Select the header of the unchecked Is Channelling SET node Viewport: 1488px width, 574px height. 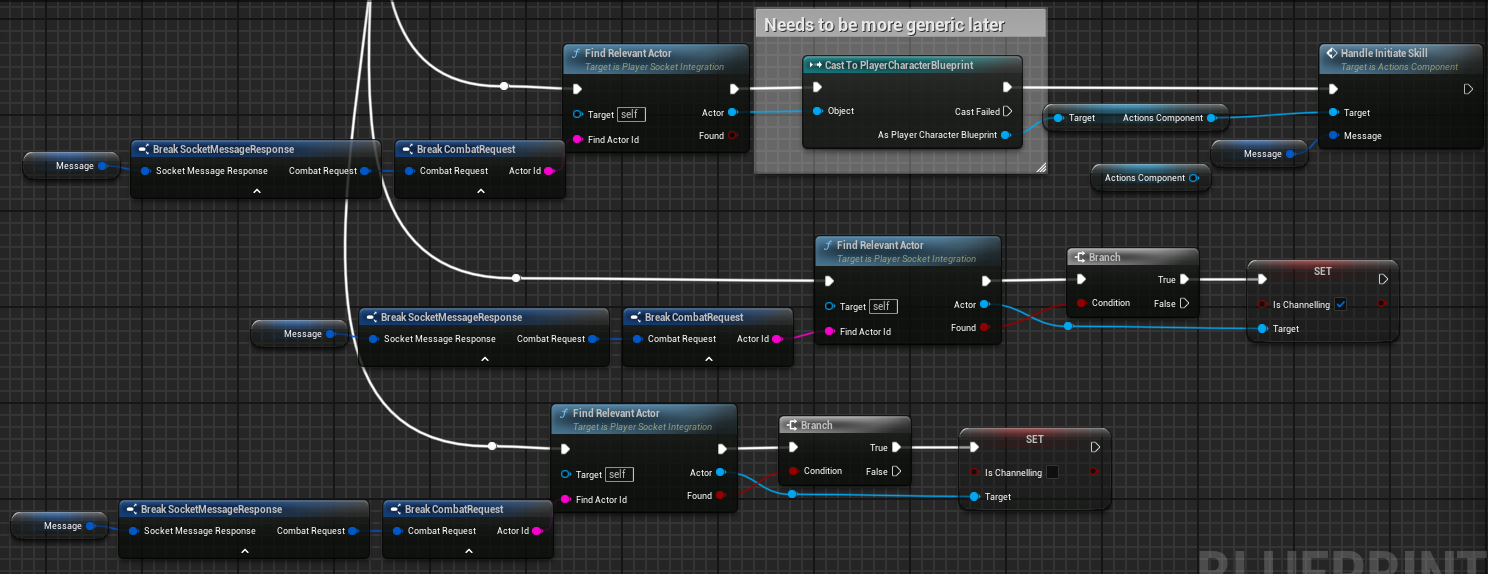pos(1034,439)
